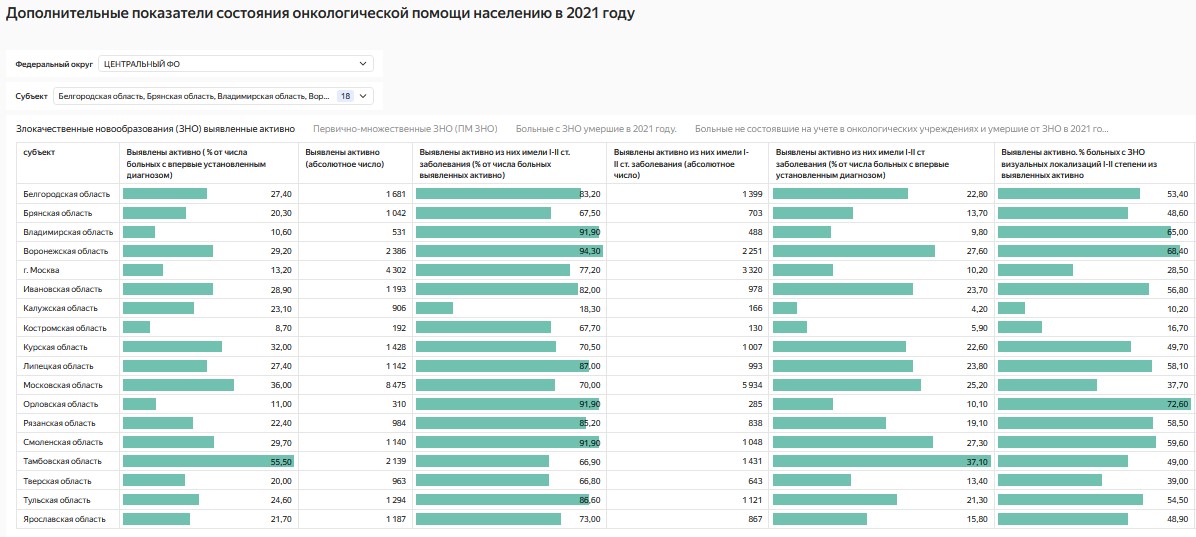Click the 18 selected-count badge
Image resolution: width=1196 pixels, height=537 pixels.
click(x=345, y=96)
